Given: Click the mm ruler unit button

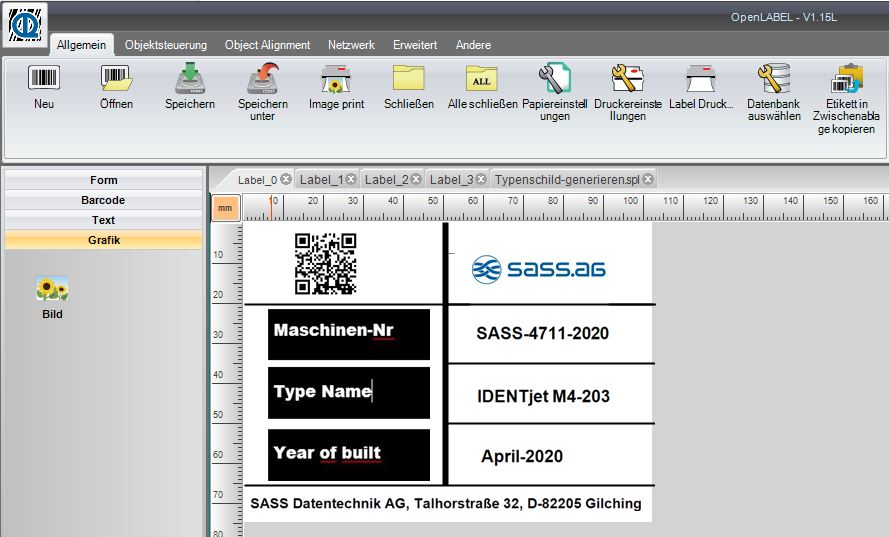Looking at the screenshot, I should 226,208.
